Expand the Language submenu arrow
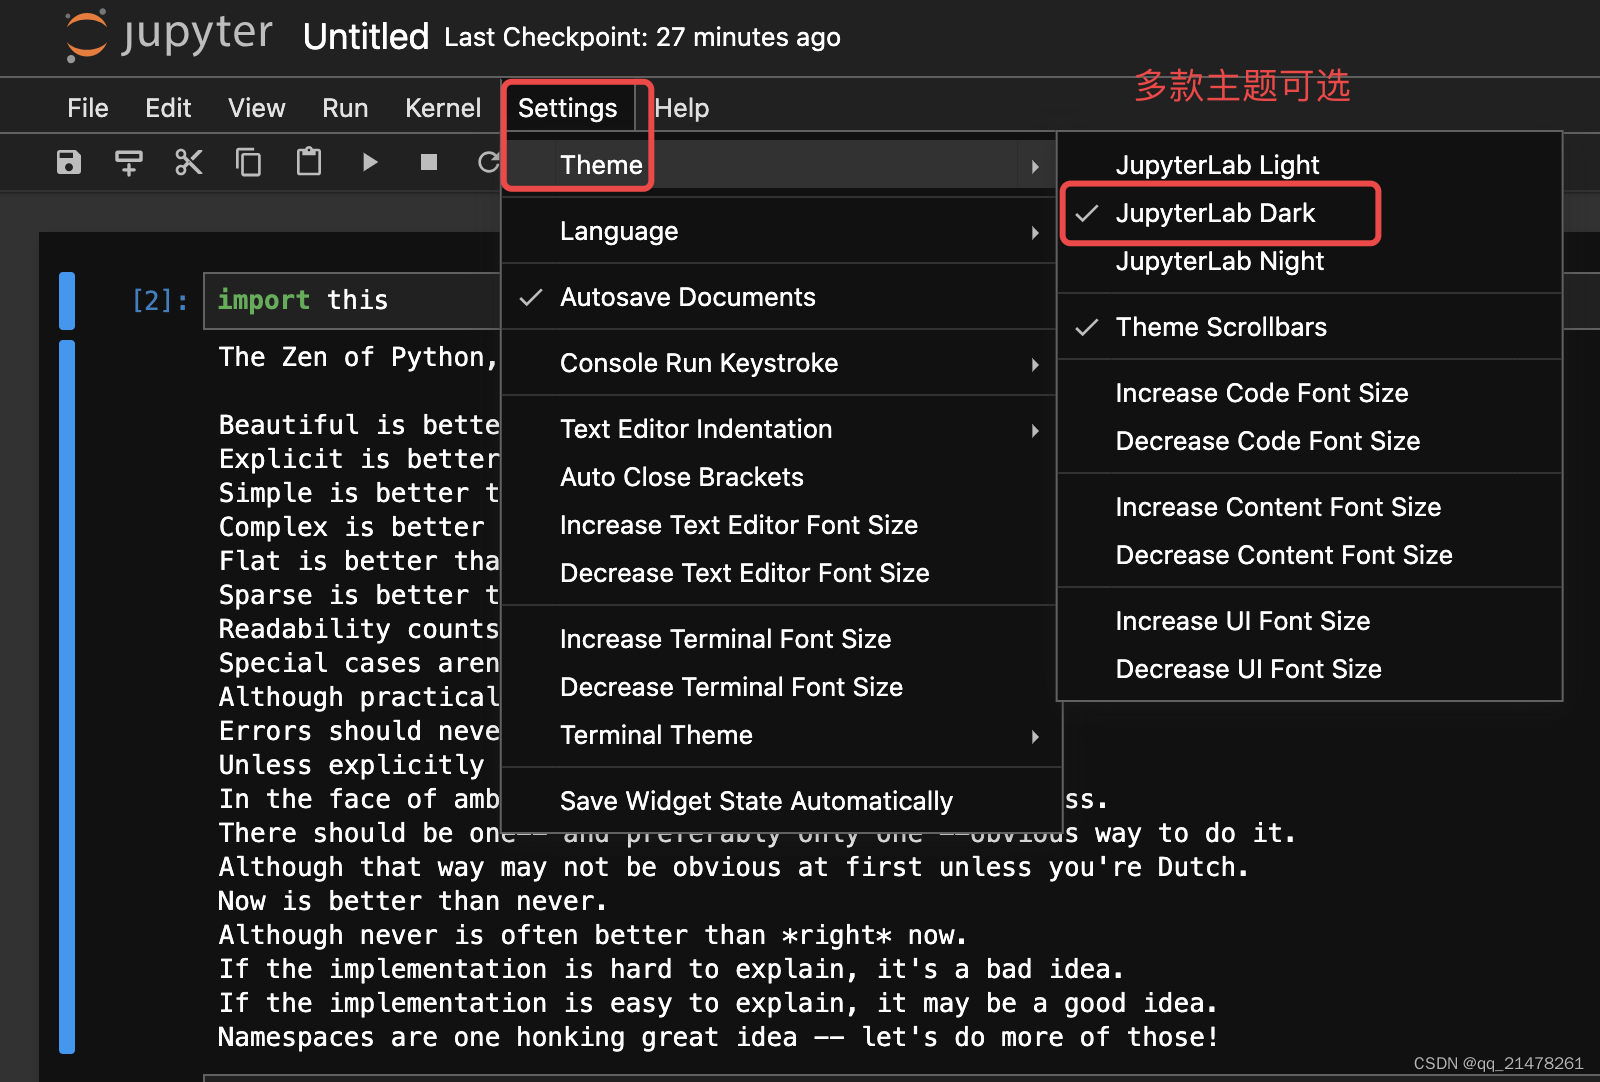This screenshot has width=1600, height=1082. pyautogui.click(x=1036, y=232)
